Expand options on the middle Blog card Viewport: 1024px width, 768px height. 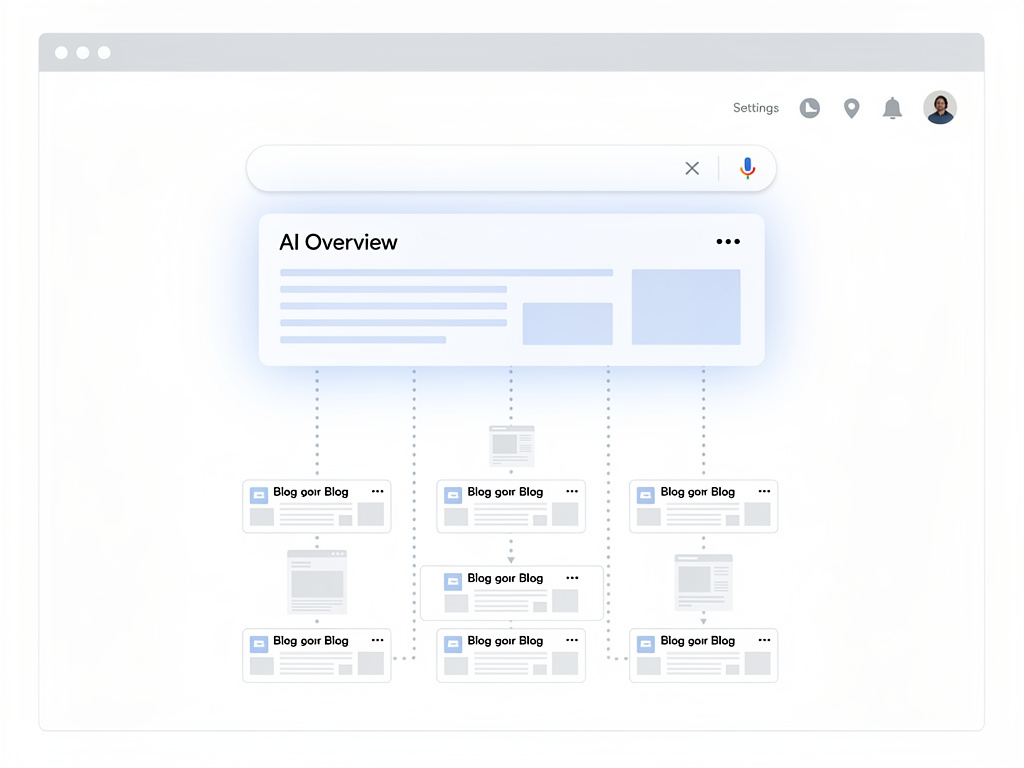coord(571,577)
